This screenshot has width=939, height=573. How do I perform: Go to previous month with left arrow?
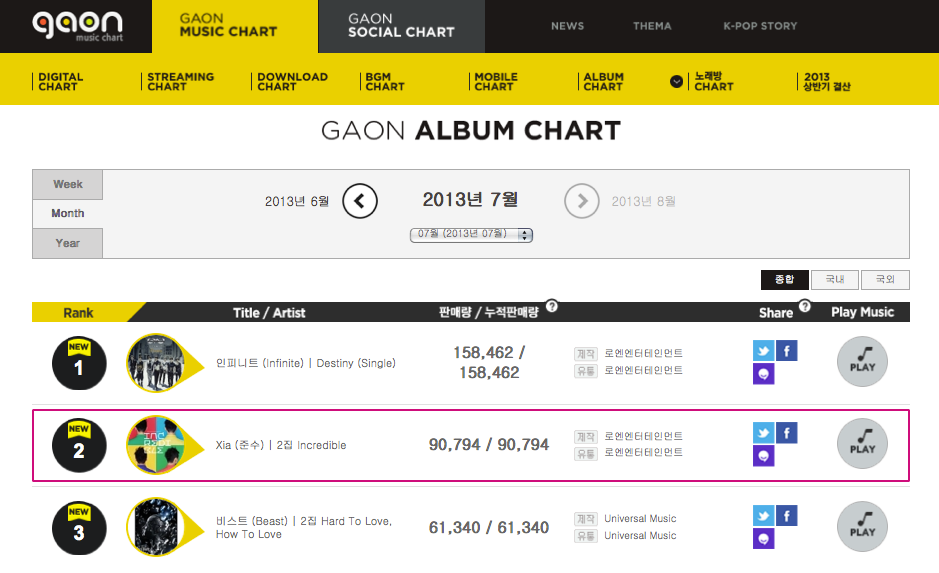coord(360,201)
